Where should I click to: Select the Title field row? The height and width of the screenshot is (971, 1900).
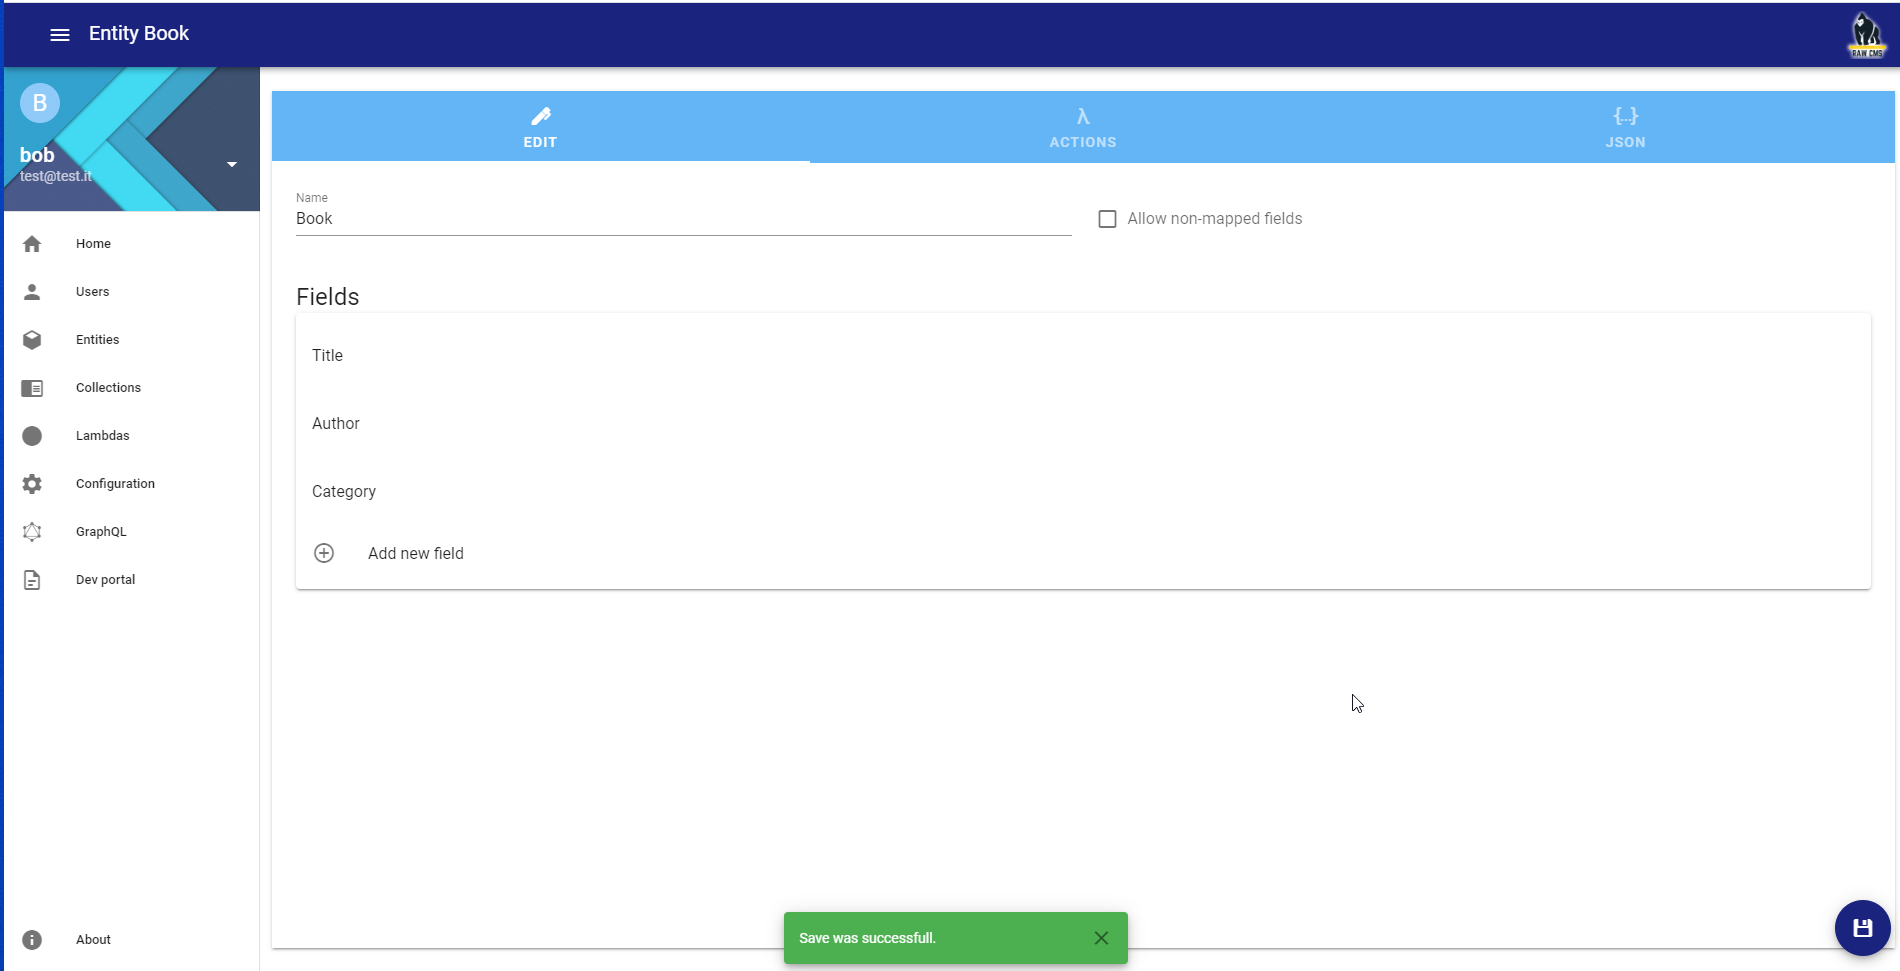click(x=1083, y=356)
